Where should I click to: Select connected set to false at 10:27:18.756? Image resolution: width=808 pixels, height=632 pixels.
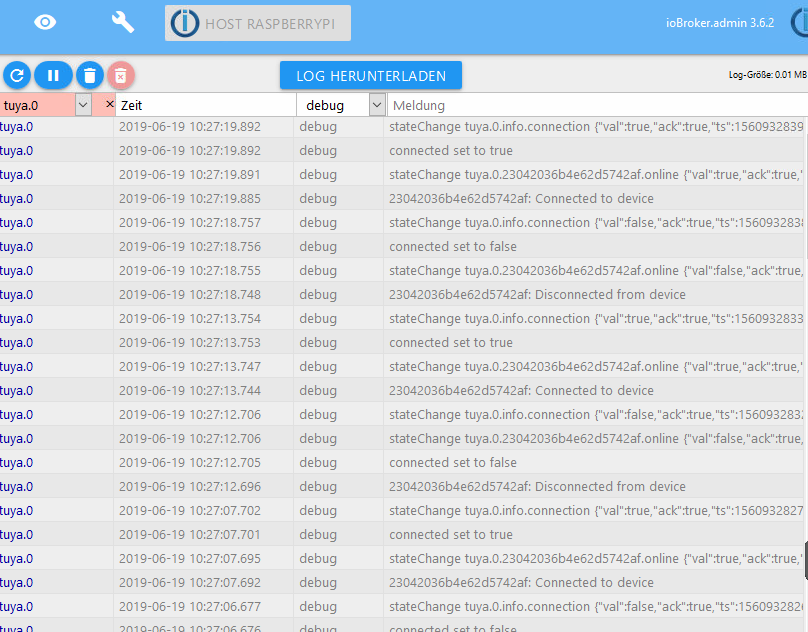coord(452,246)
